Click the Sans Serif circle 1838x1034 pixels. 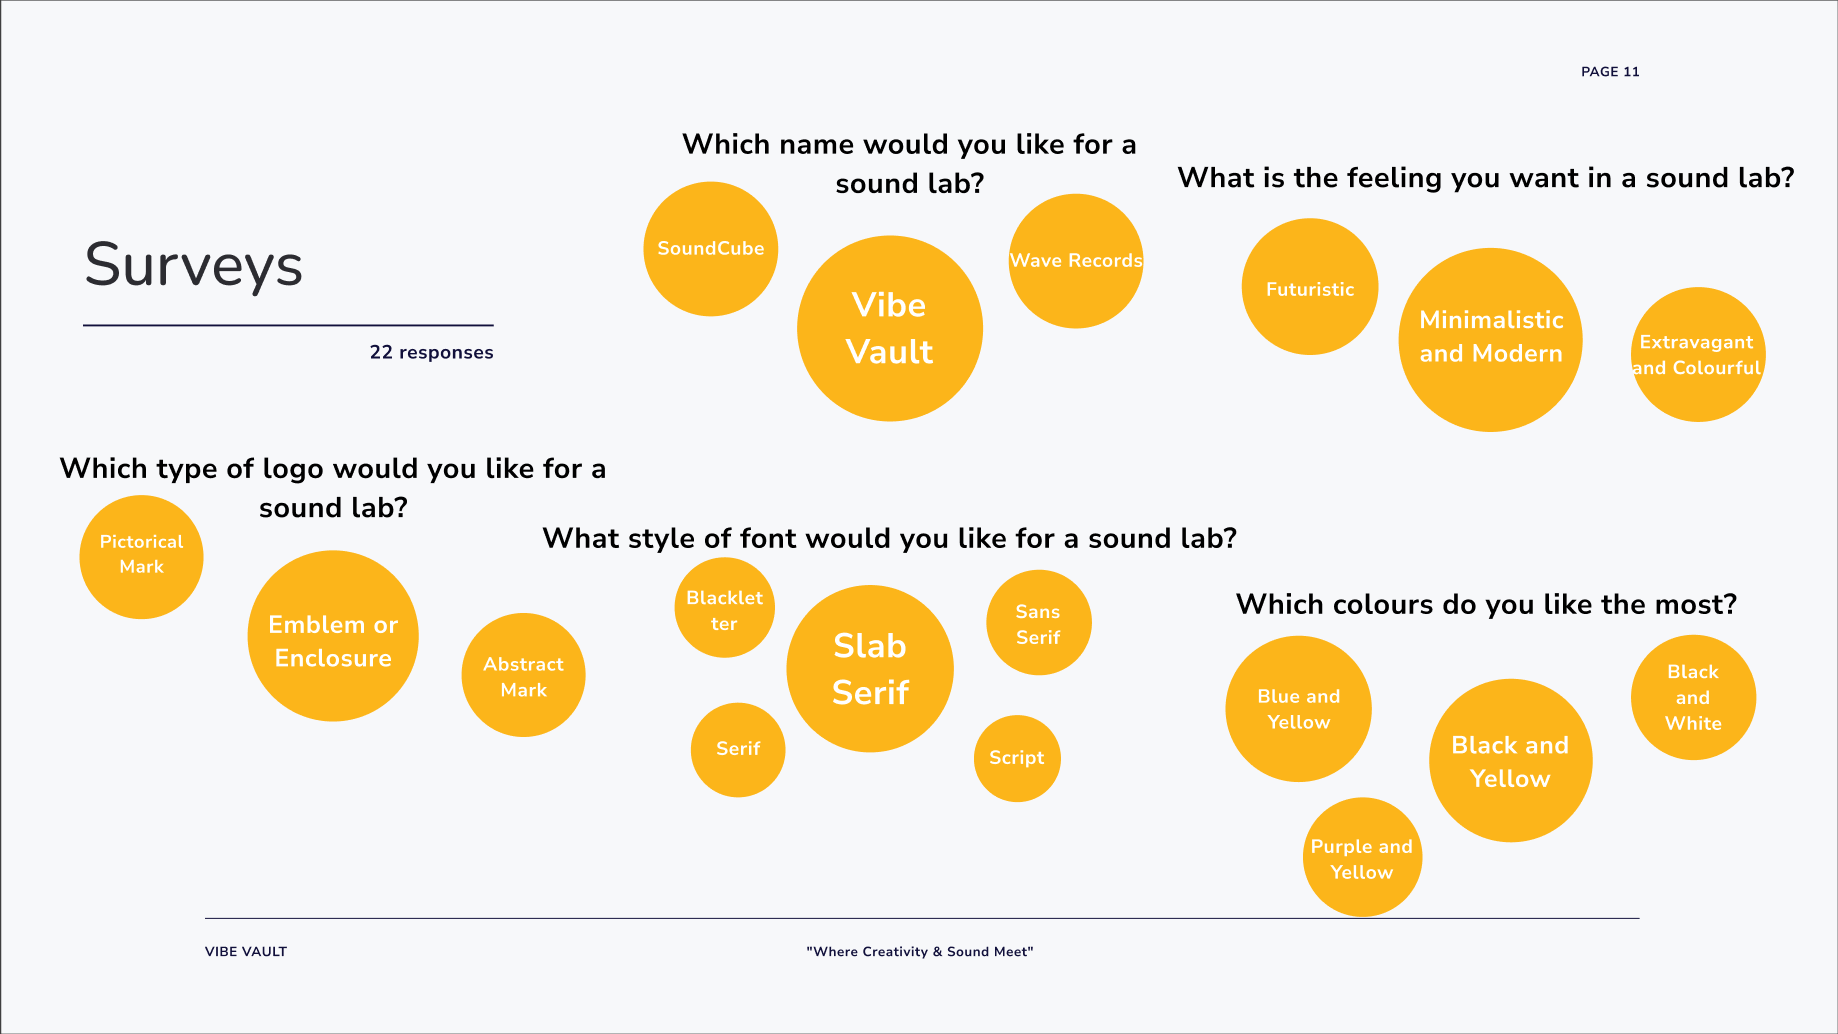tap(1039, 623)
